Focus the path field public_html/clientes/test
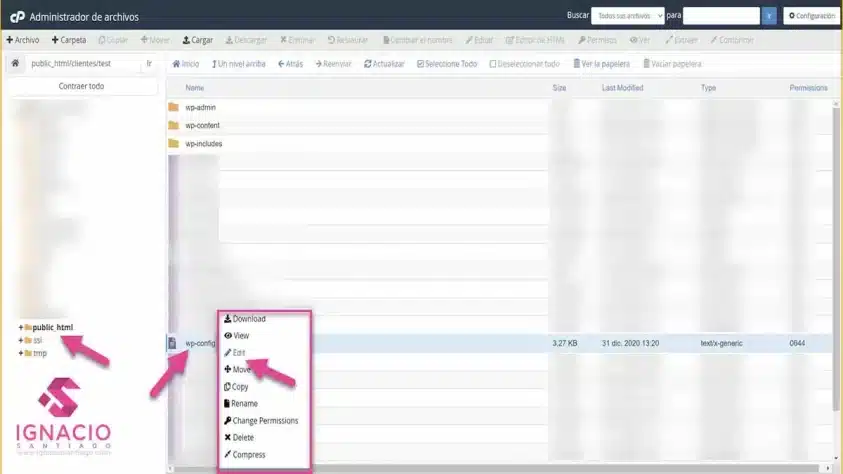Image resolution: width=843 pixels, height=474 pixels. [83, 64]
